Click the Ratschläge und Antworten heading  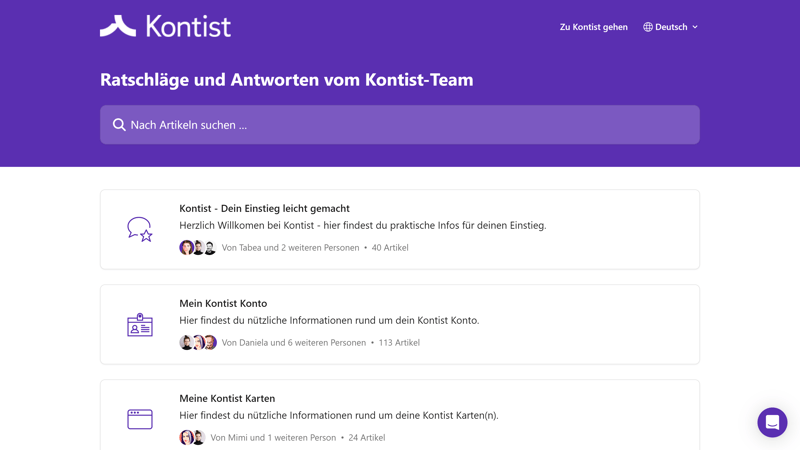click(286, 80)
